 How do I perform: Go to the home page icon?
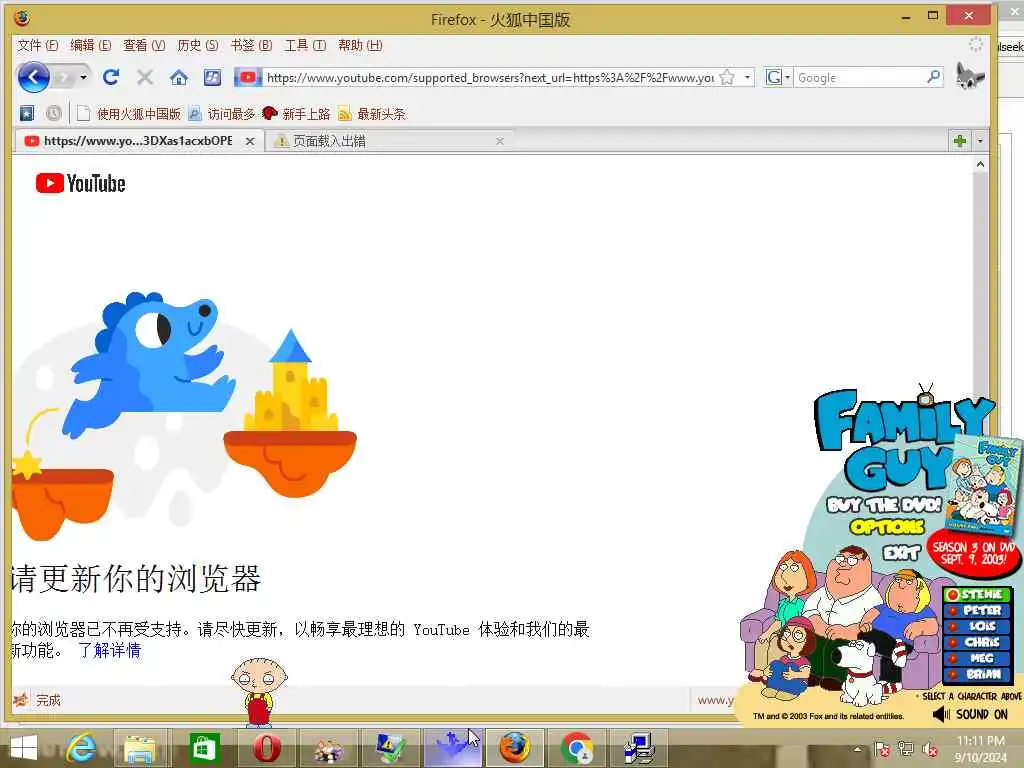click(x=178, y=78)
